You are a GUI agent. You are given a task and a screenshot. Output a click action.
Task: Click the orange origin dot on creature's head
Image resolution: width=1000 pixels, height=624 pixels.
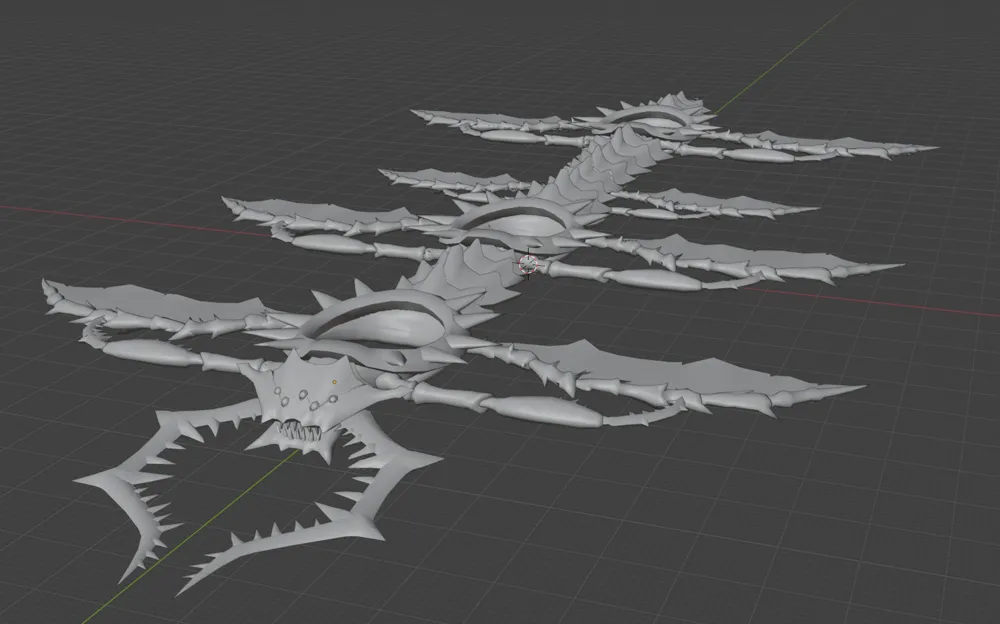[x=334, y=382]
